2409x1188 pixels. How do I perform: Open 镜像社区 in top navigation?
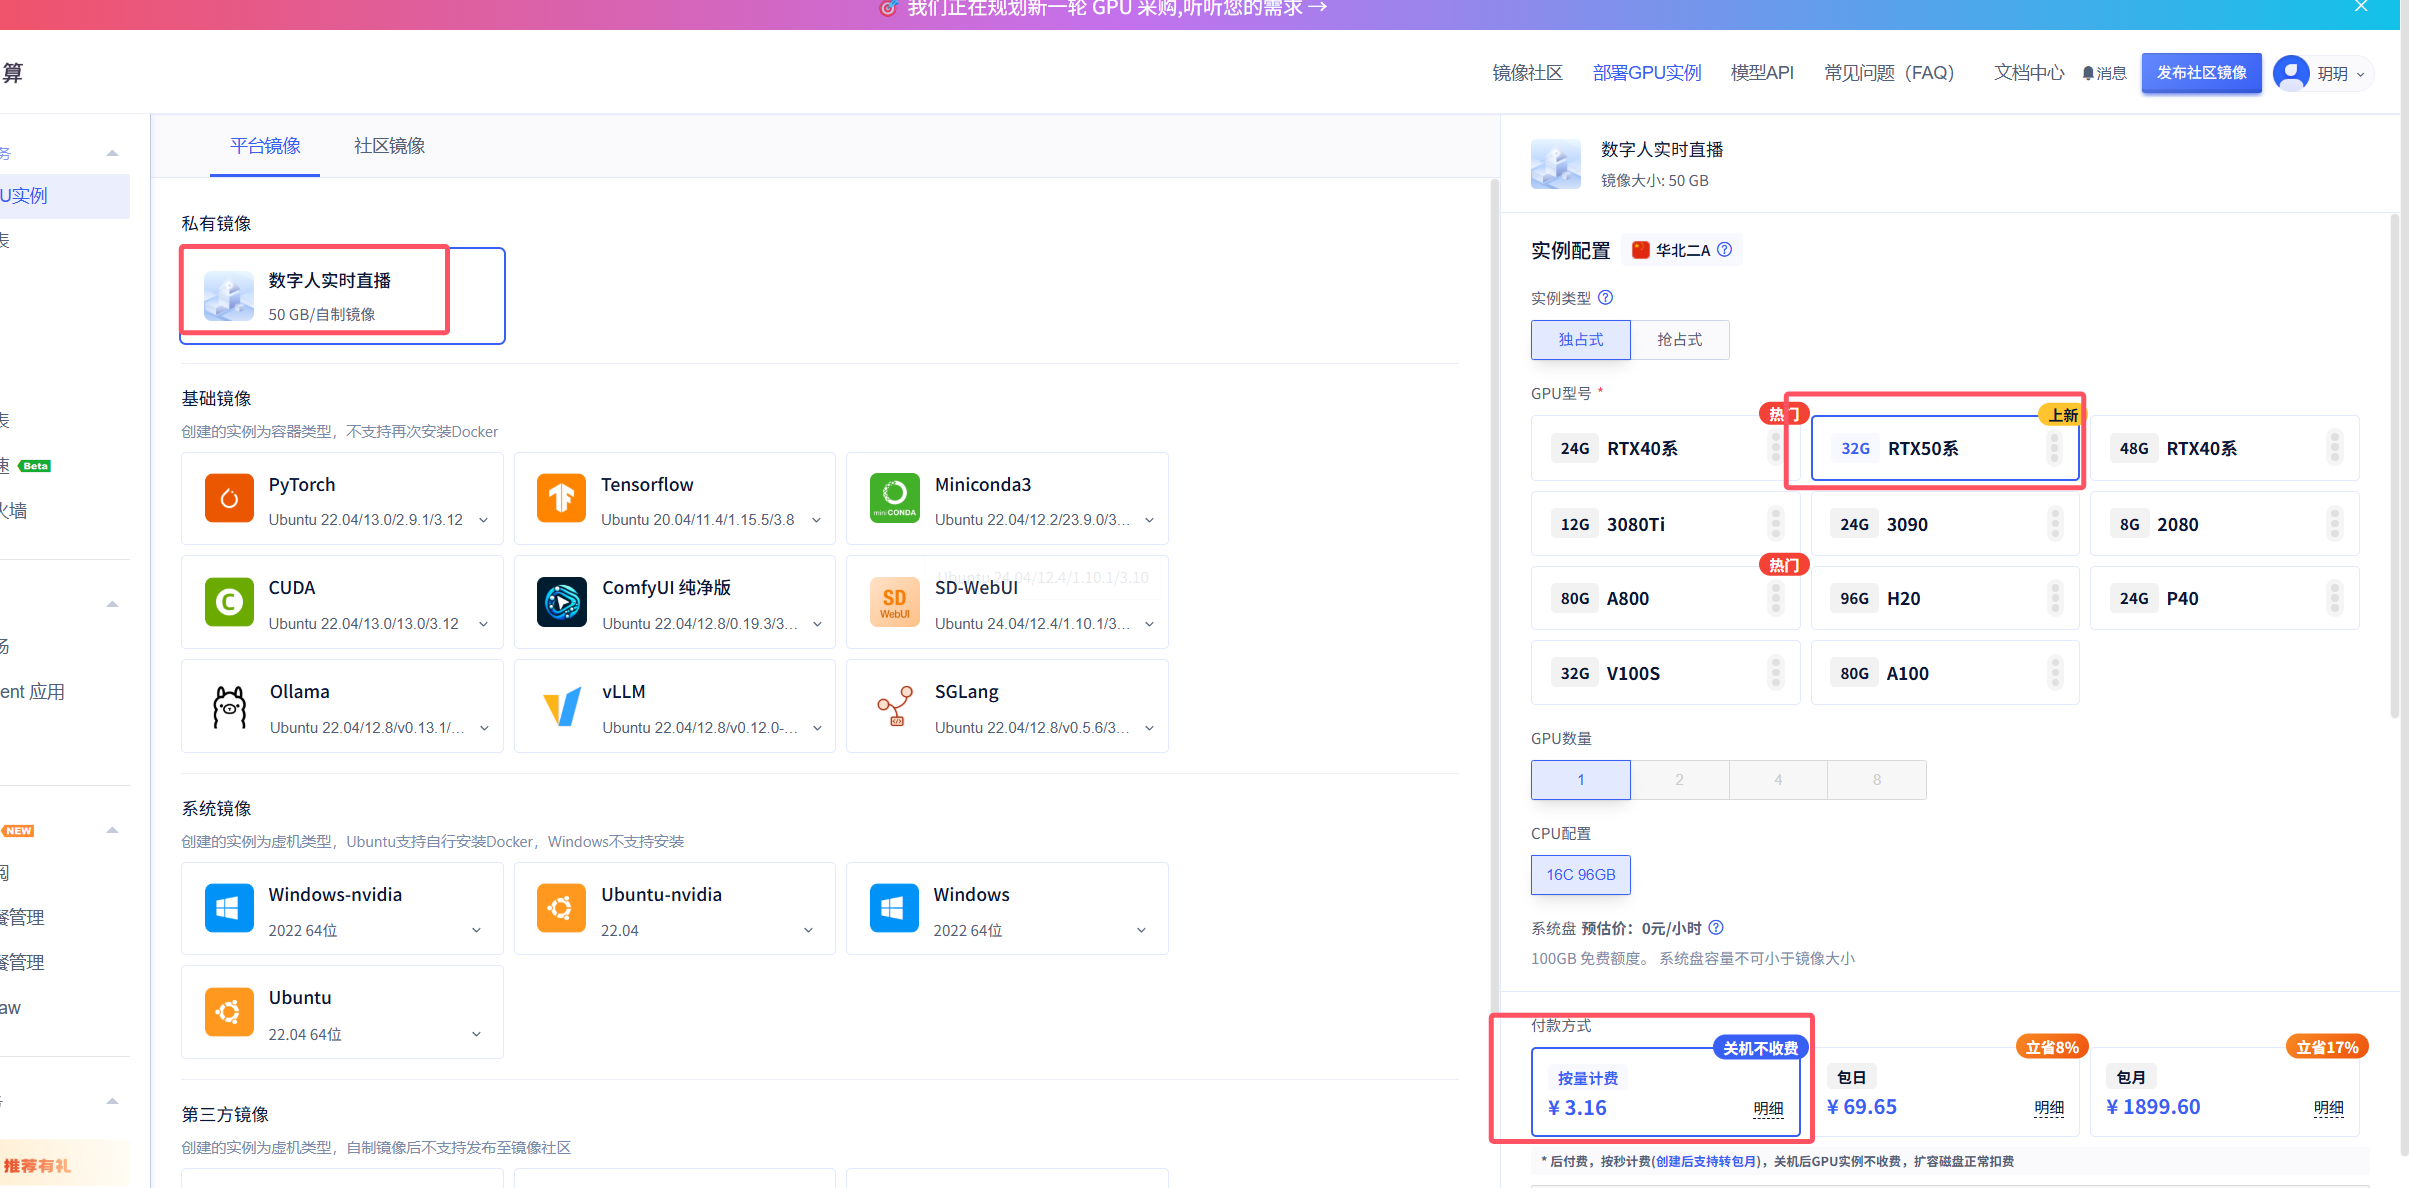1527,73
